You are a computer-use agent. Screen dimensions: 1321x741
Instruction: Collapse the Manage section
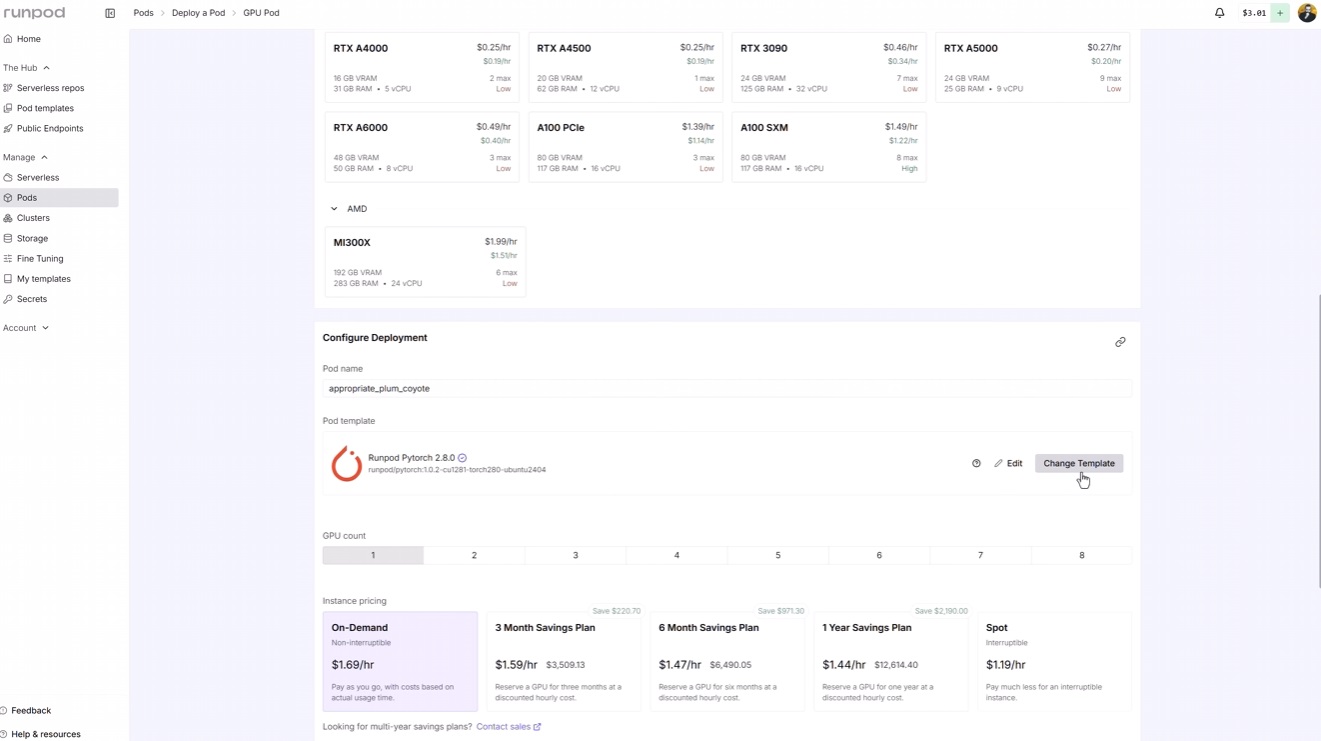(x=25, y=157)
